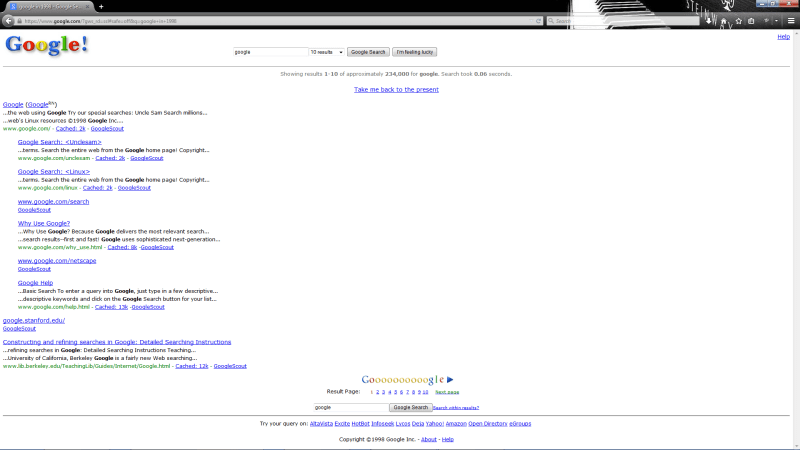Open the small dropdown arrow beside toolbar add-on
The width and height of the screenshot is (800, 450).
(x=776, y=21)
